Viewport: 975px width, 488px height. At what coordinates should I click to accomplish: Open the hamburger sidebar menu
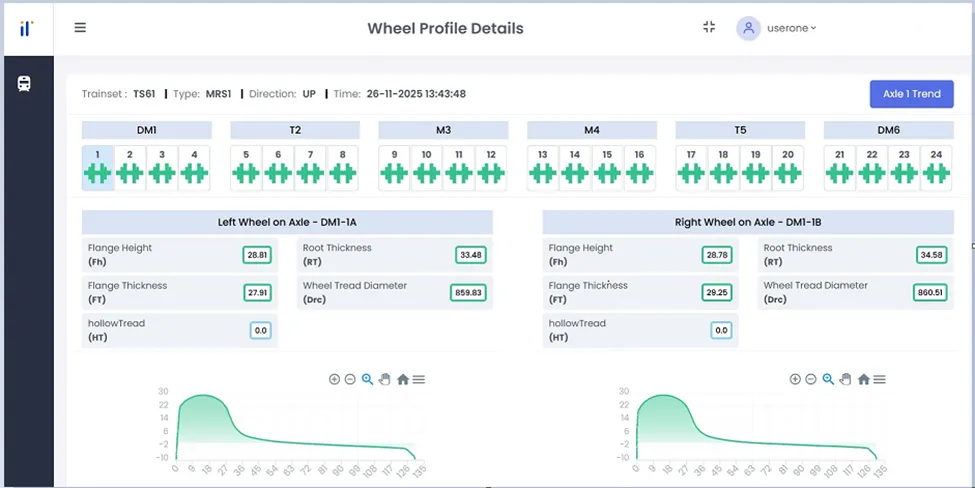click(80, 28)
